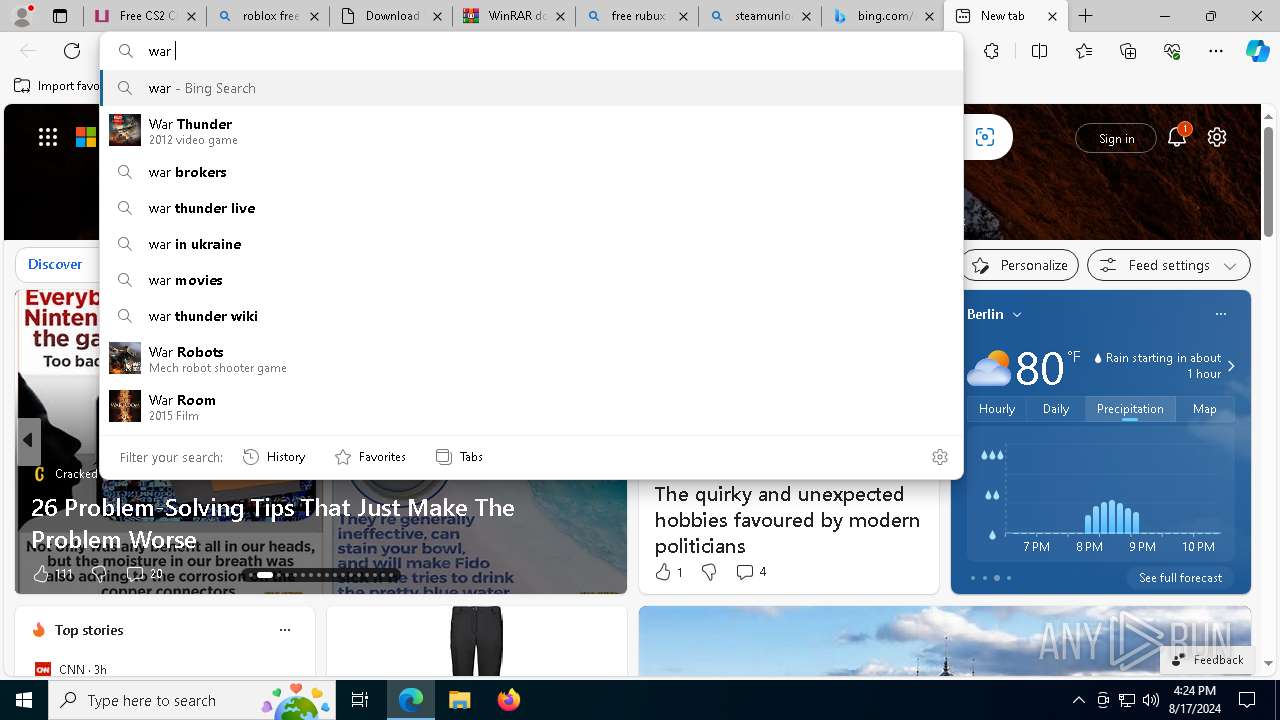
Task: Choose war movies suggestion
Action: click(531, 280)
